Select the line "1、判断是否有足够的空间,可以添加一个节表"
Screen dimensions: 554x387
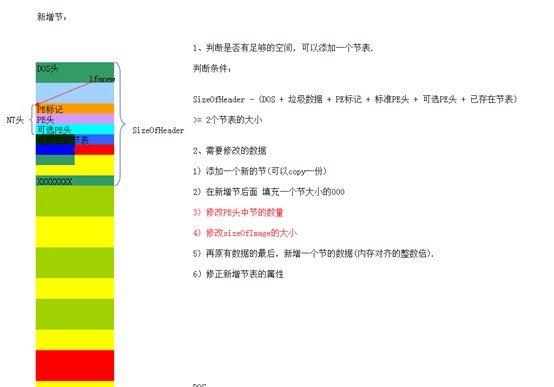point(283,48)
